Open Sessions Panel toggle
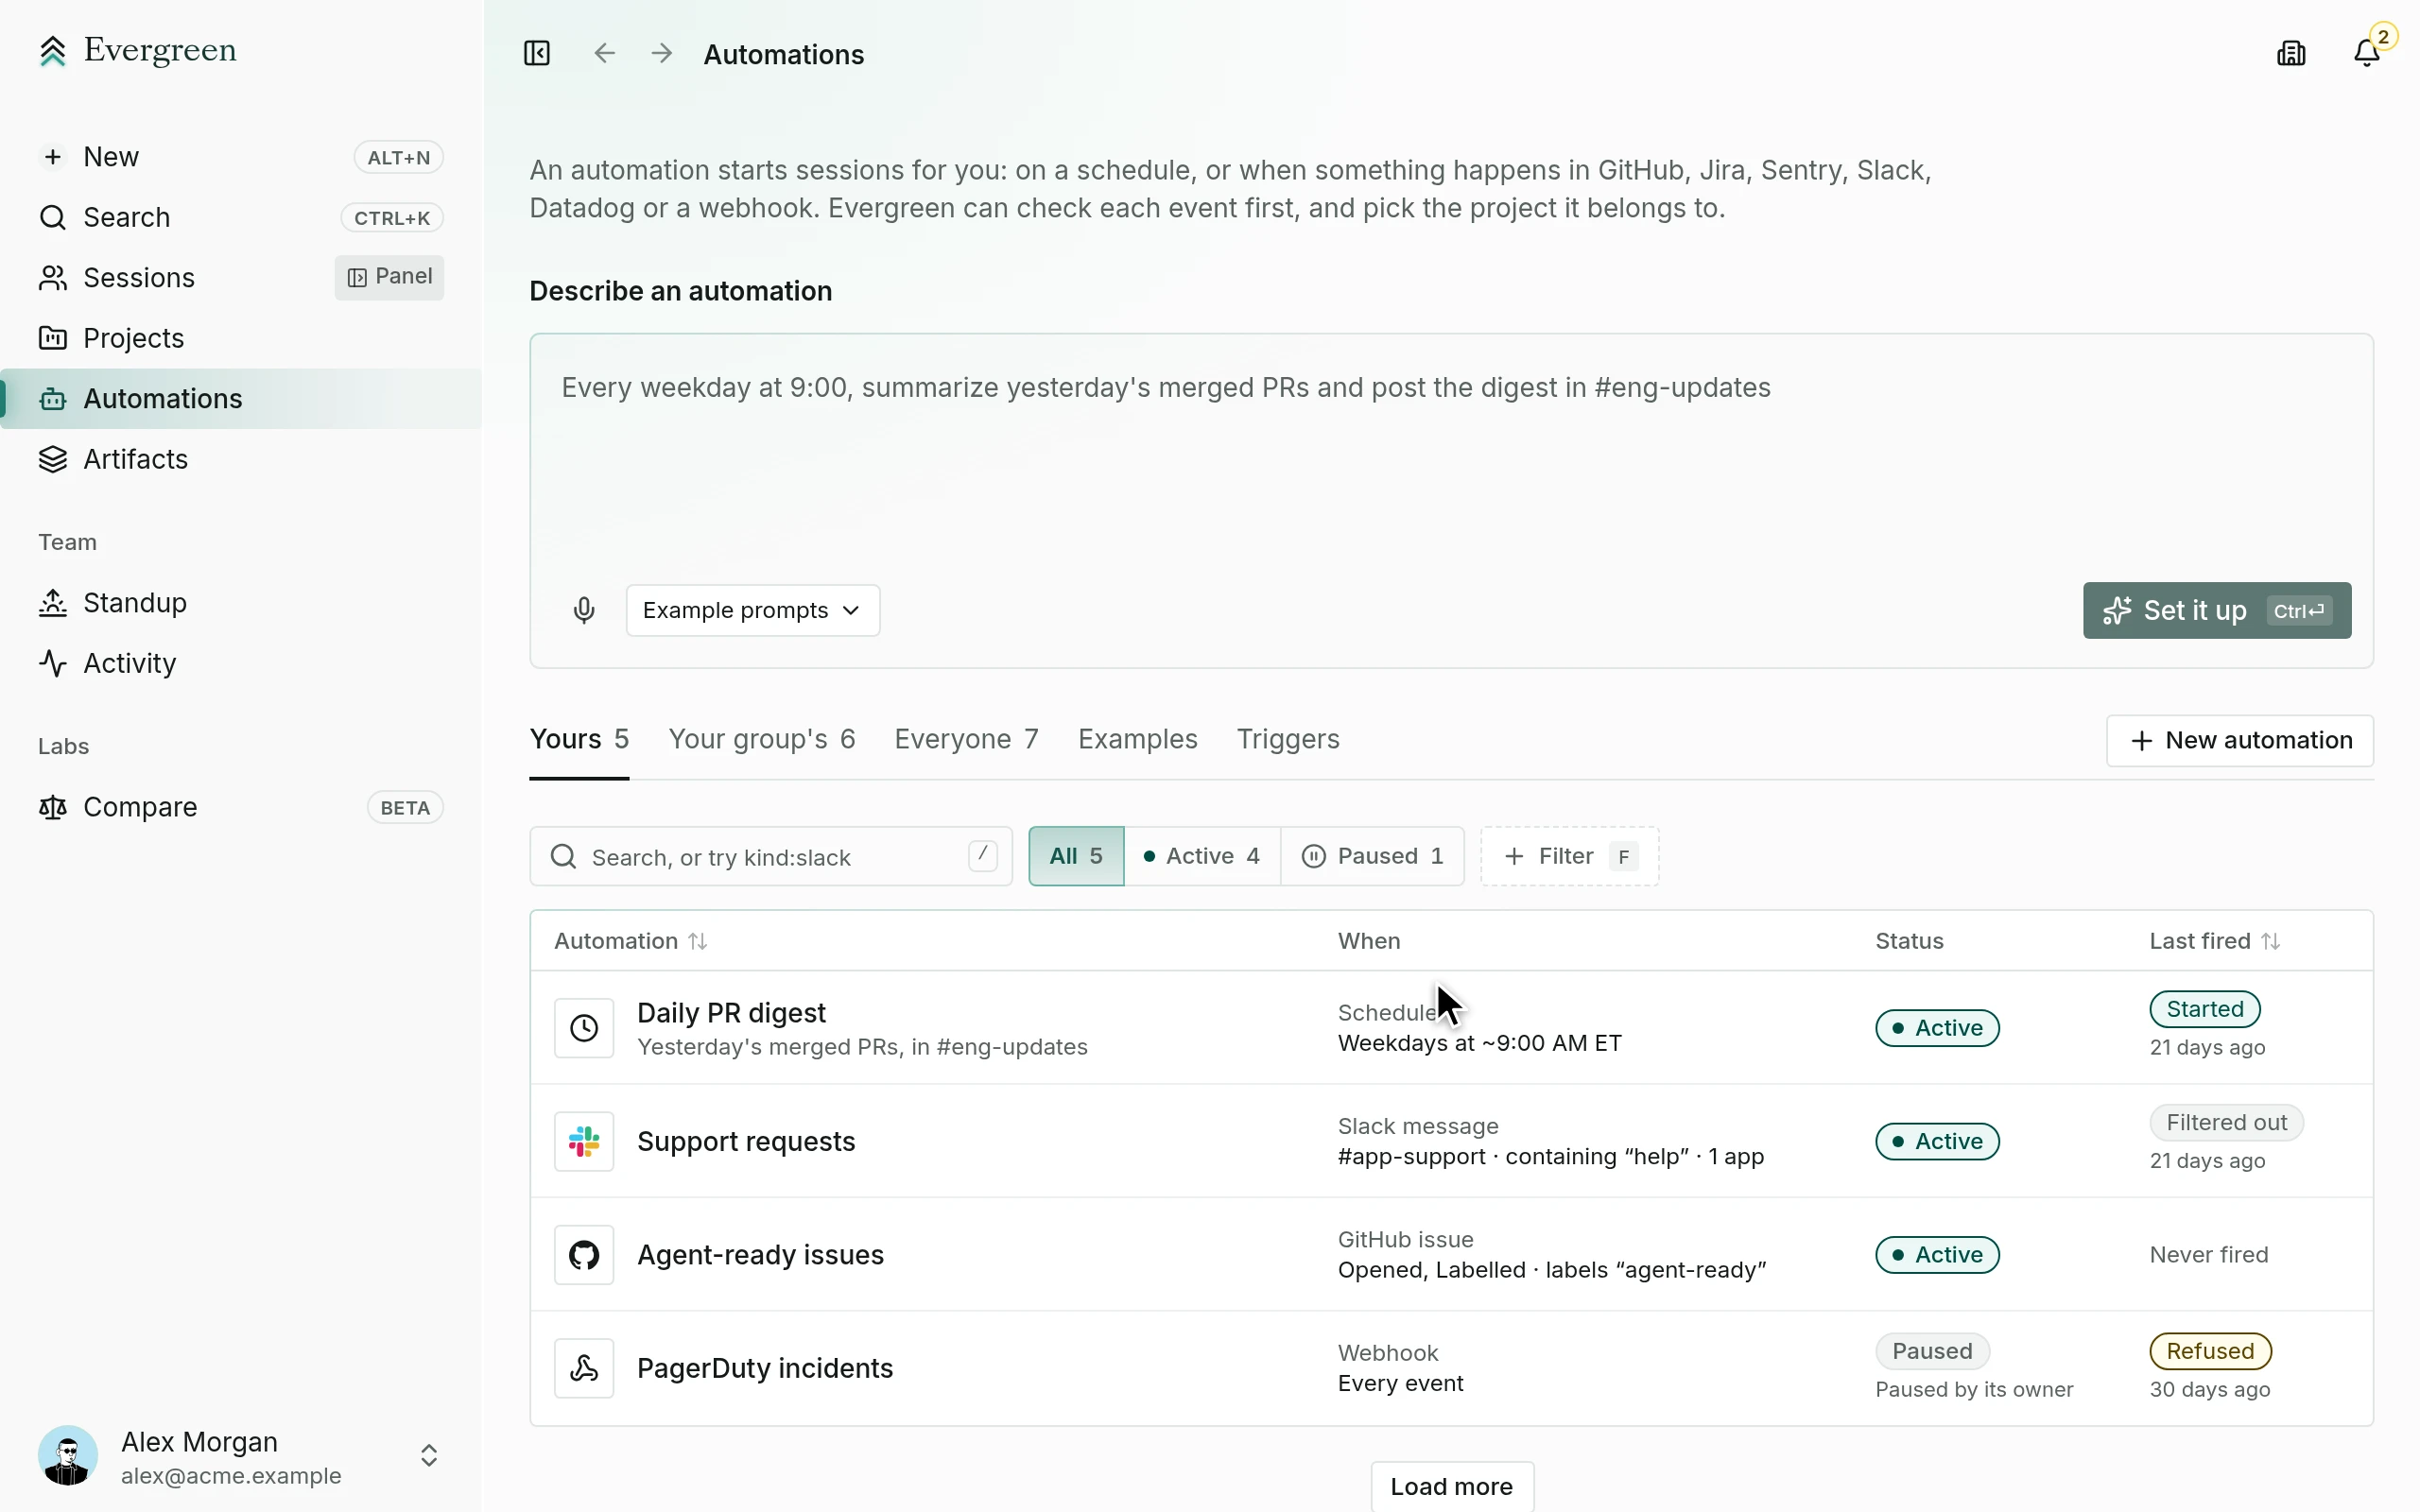The image size is (2420, 1512). (x=389, y=277)
